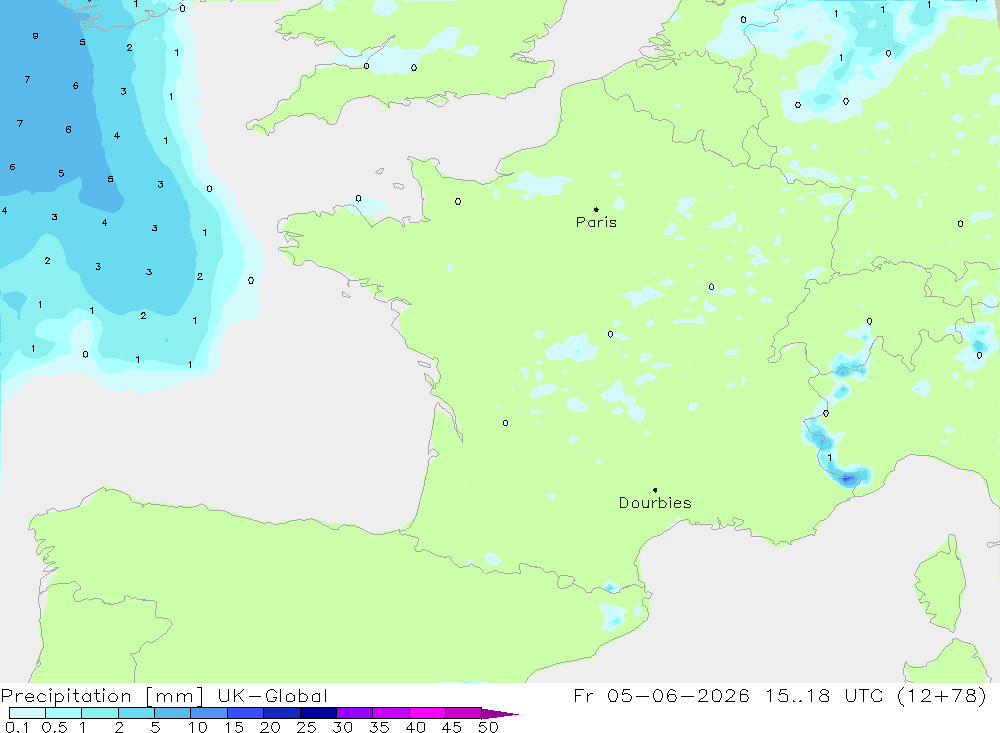The height and width of the screenshot is (733, 1000).
Task: Click the '25' legend scale label
Action: click(x=306, y=727)
